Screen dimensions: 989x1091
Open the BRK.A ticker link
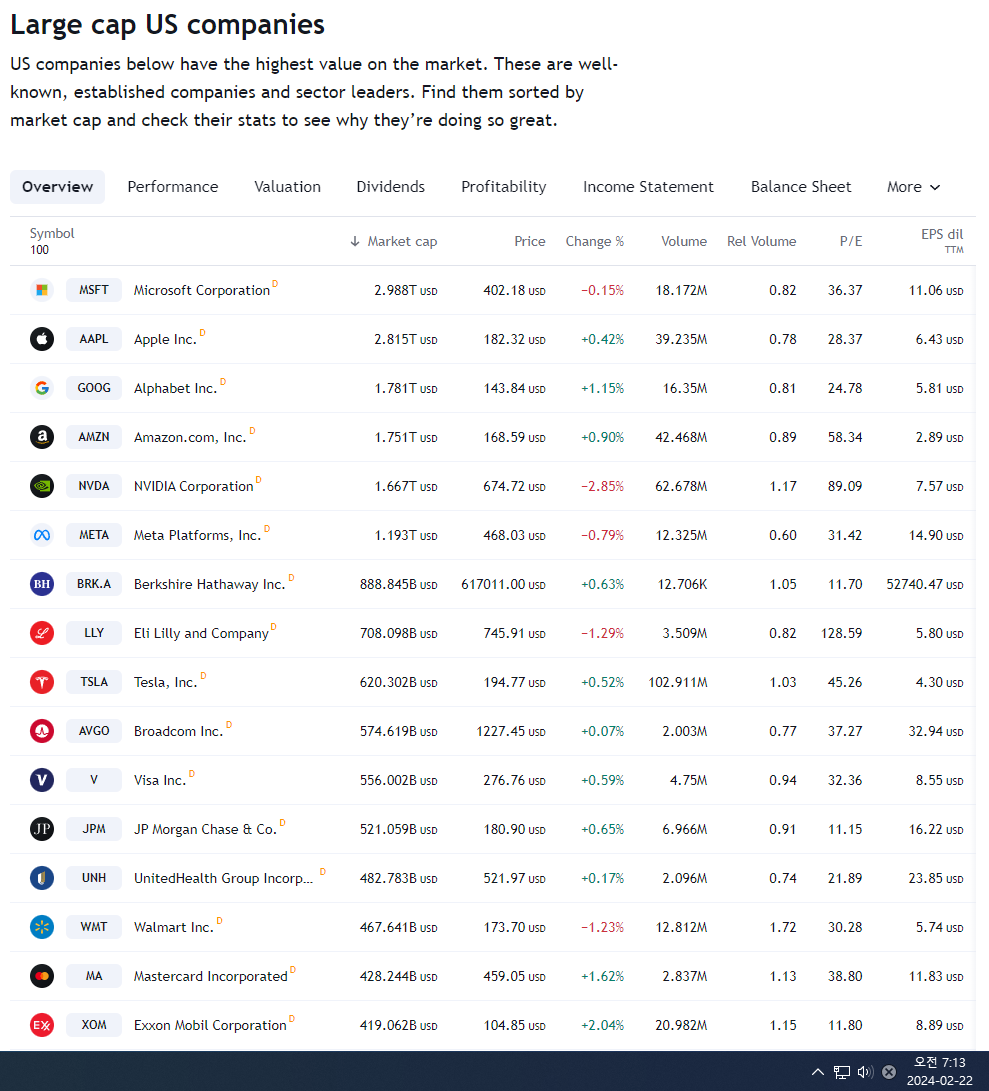pos(94,584)
